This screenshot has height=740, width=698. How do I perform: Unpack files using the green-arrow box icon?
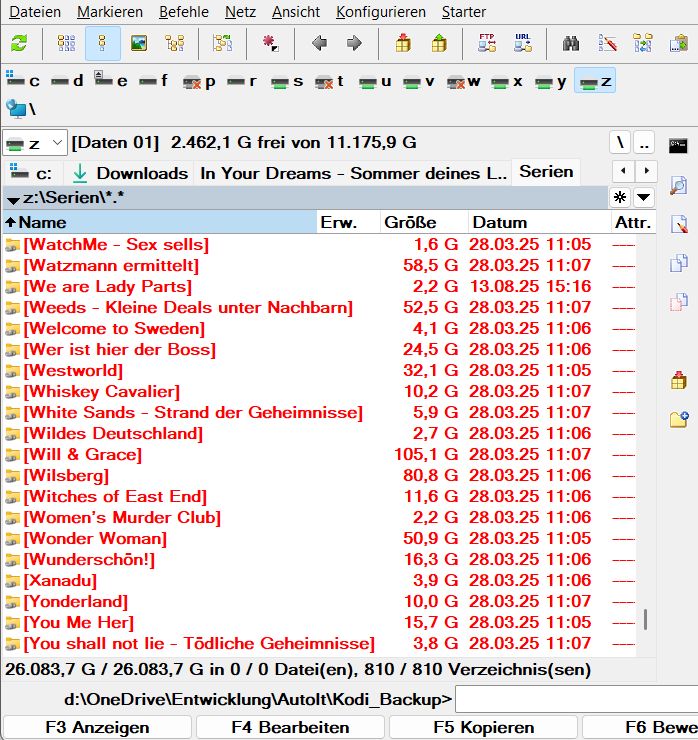click(439, 44)
